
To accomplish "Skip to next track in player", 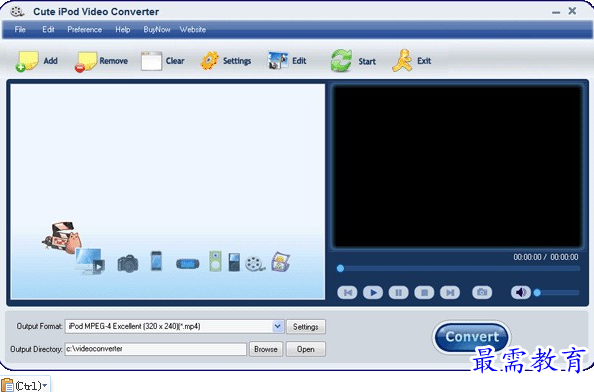I will click(x=450, y=292).
